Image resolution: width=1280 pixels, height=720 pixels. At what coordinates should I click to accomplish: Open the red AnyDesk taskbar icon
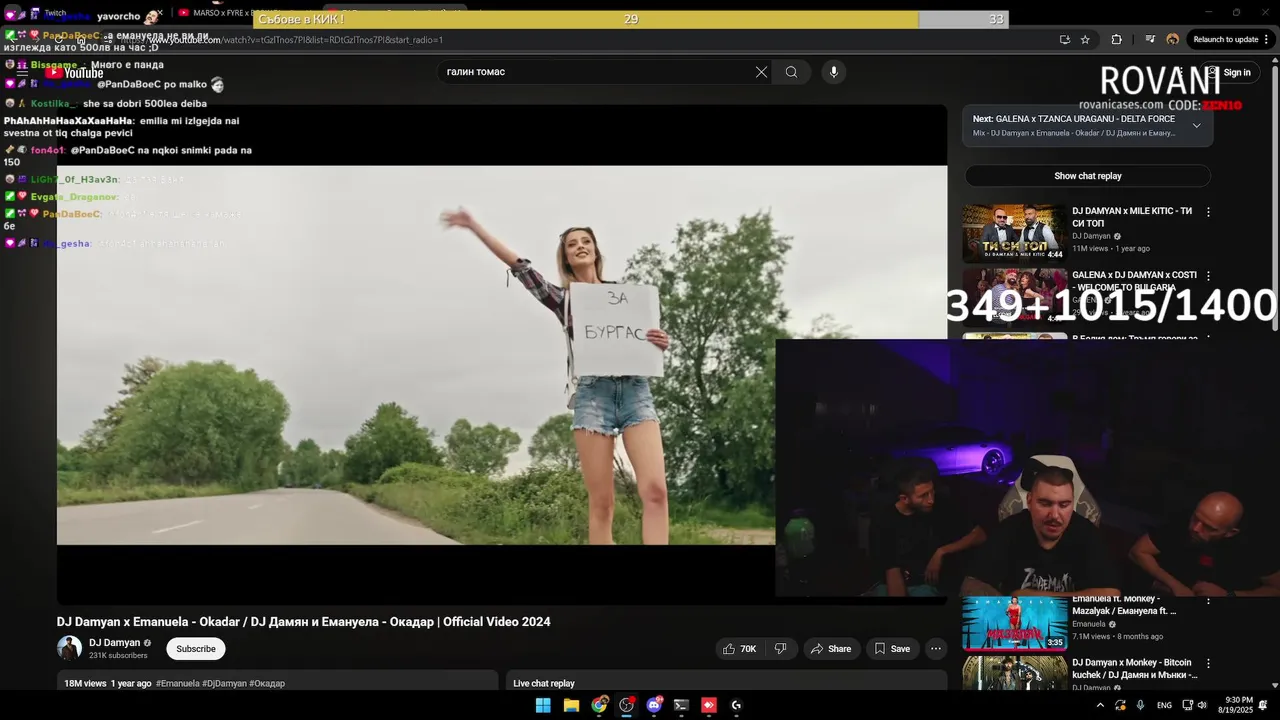709,705
